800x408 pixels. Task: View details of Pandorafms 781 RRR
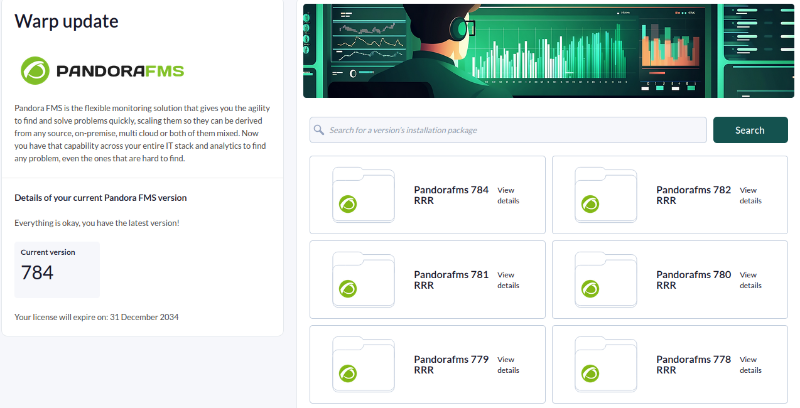pos(508,280)
